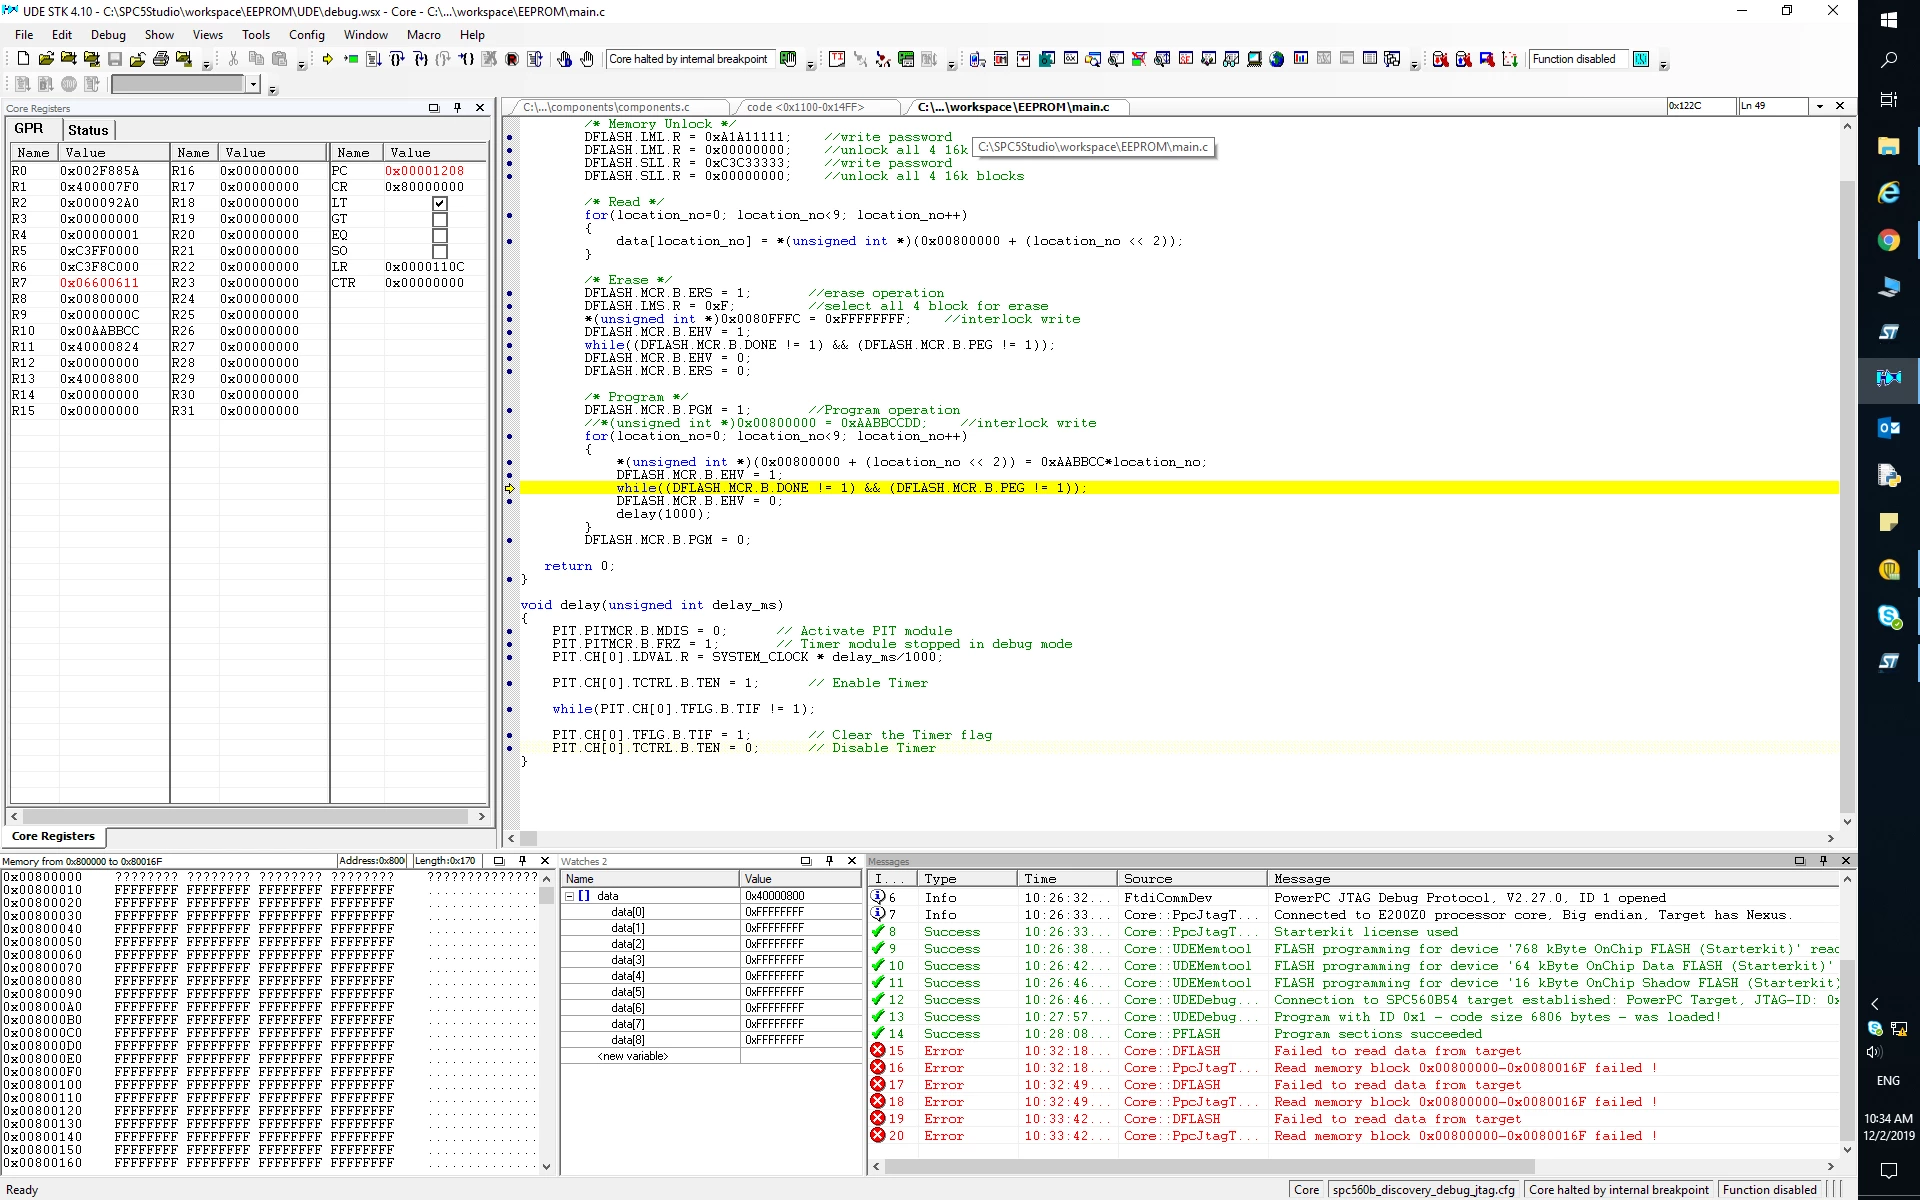Click the 0x122C address field above editor
Screen dimensions: 1920x1200
click(1700, 106)
